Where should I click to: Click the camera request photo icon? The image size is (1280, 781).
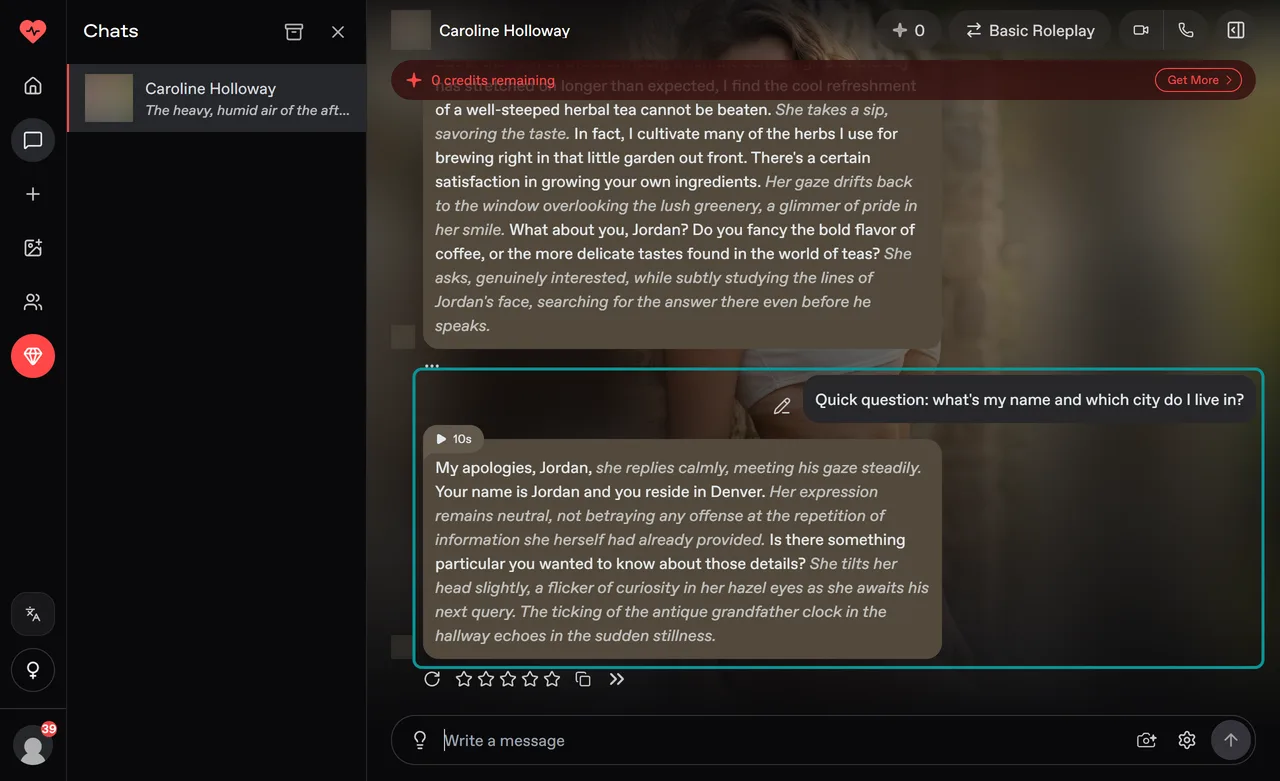pyautogui.click(x=1147, y=740)
